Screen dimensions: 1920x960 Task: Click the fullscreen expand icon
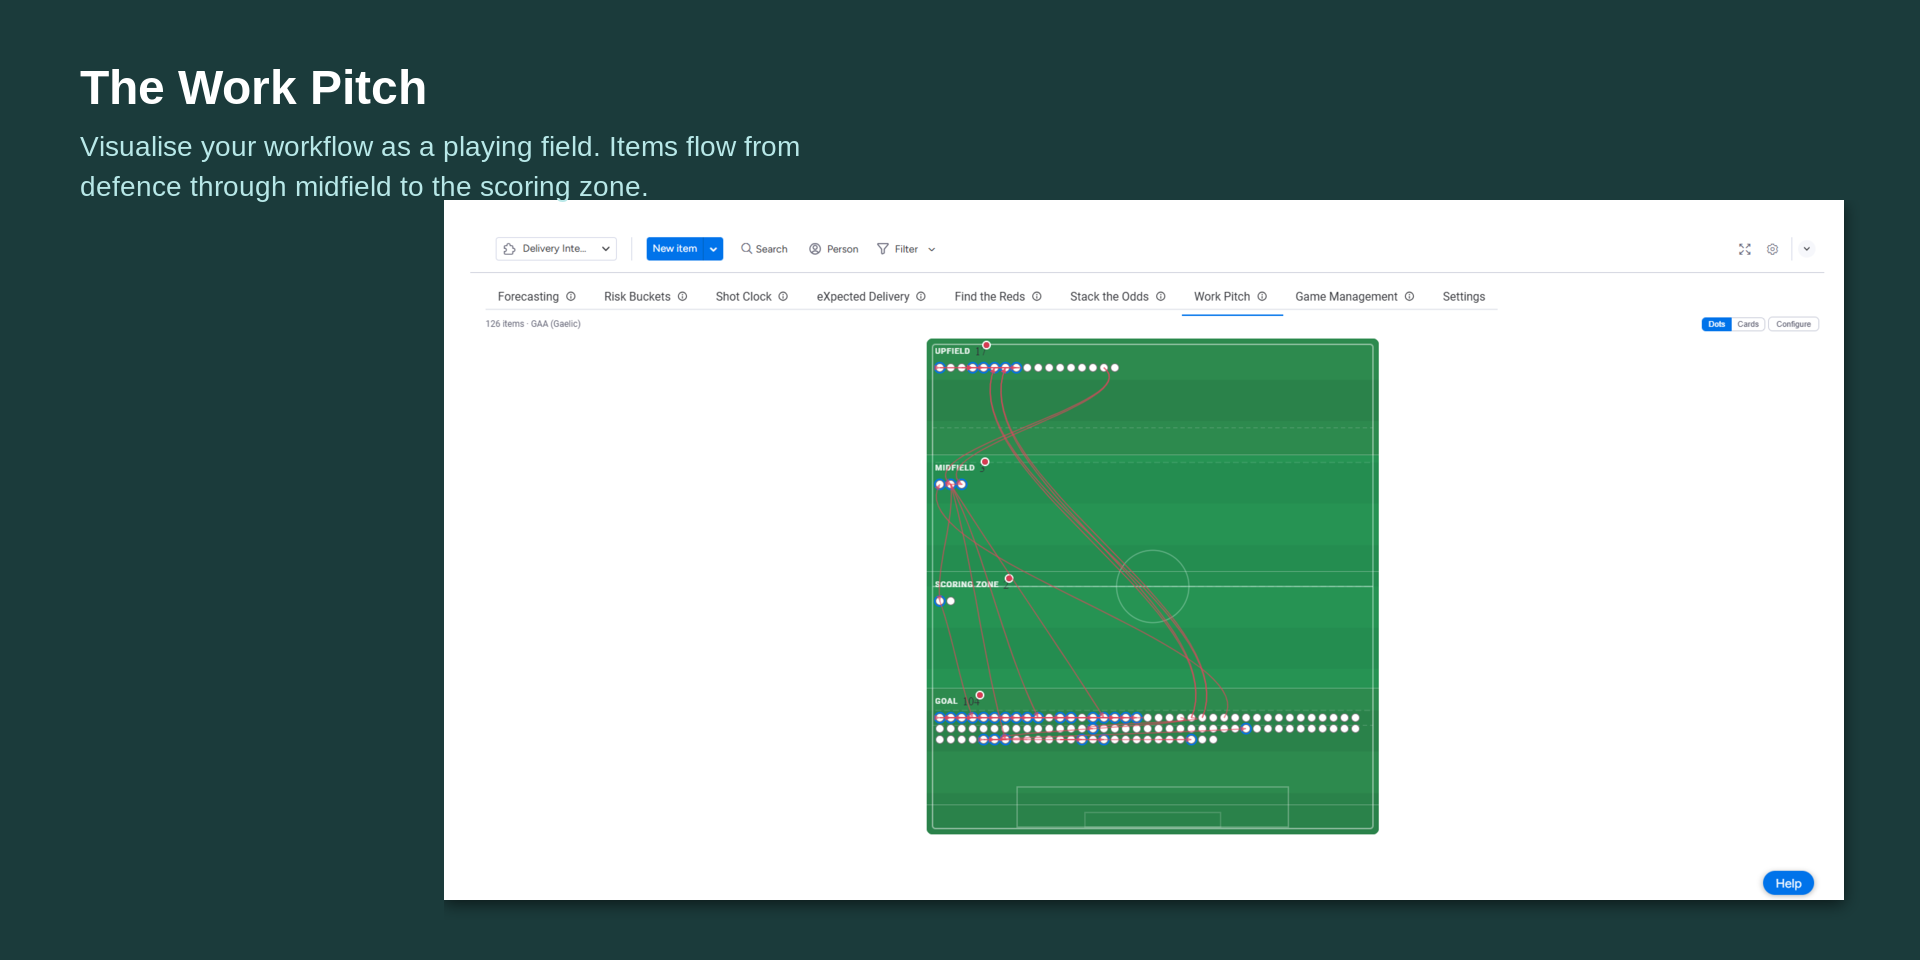[x=1744, y=249]
